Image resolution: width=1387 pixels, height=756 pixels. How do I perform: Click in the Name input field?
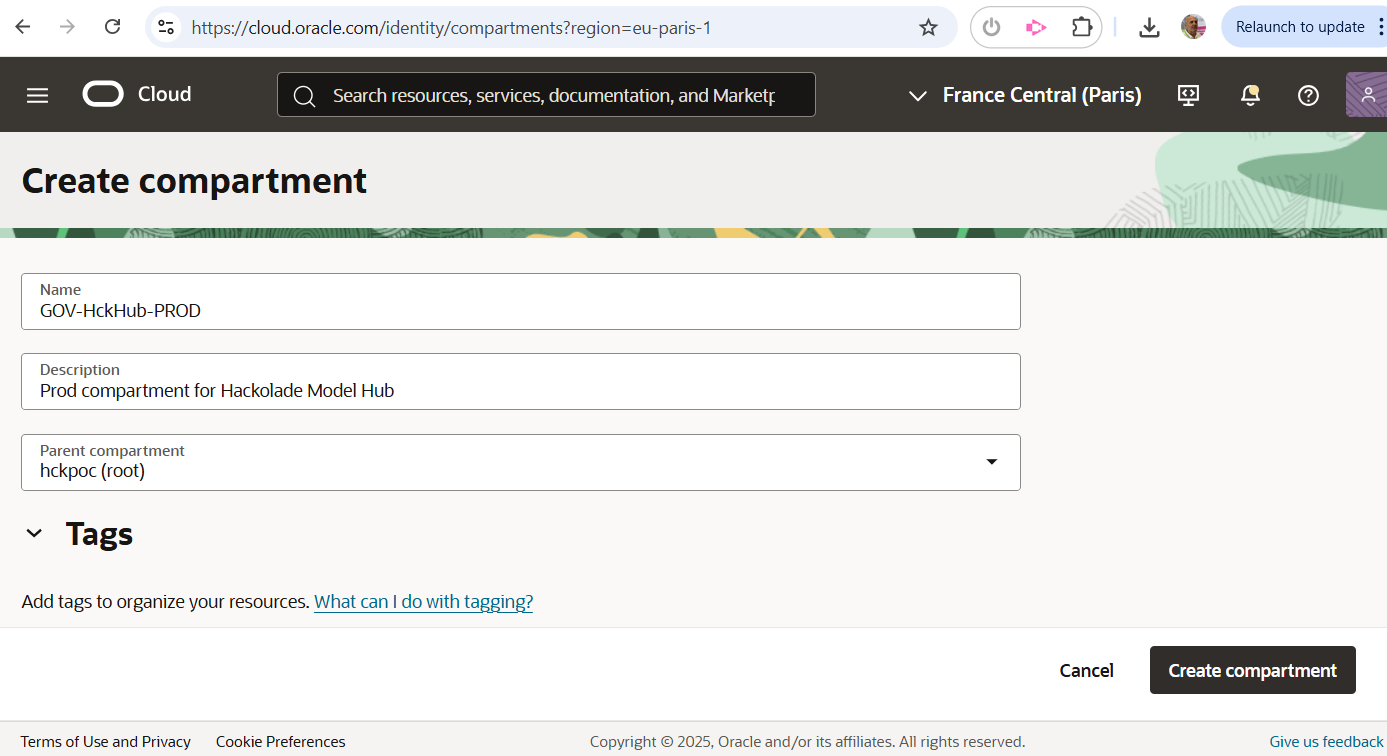(520, 310)
